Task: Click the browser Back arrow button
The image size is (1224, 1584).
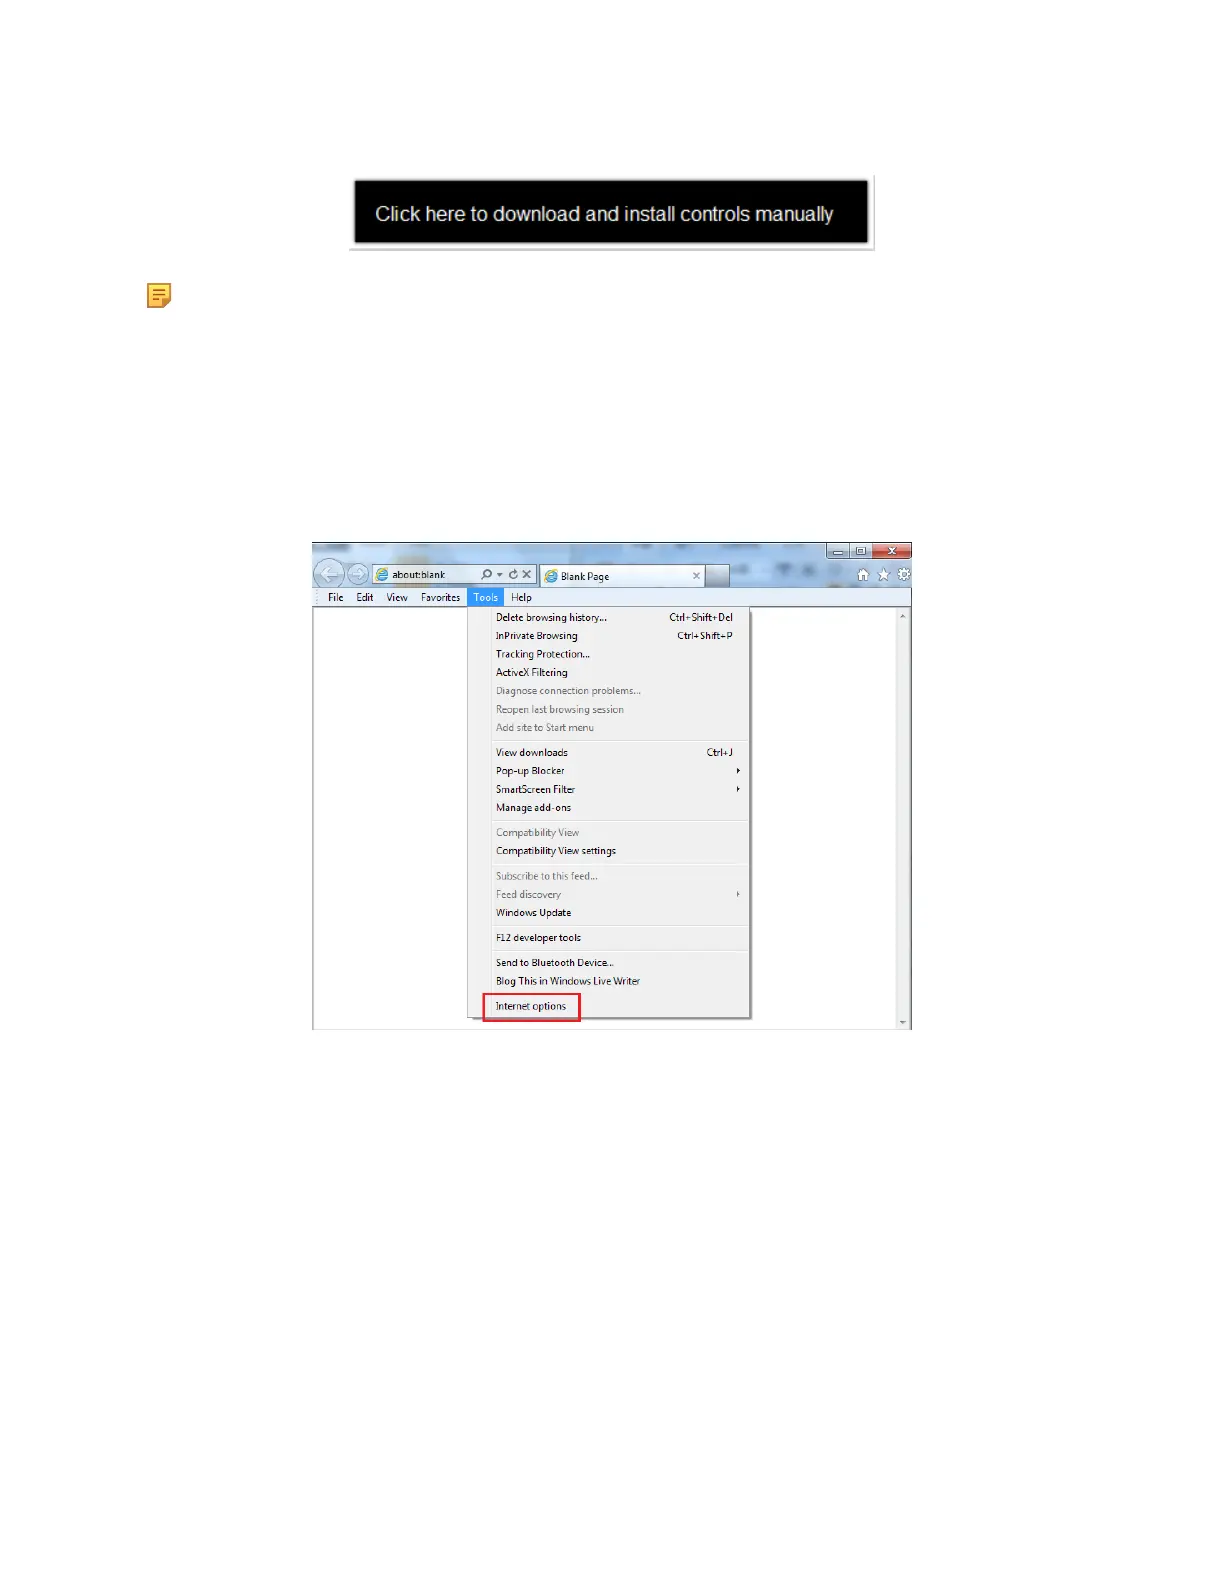Action: 329,574
